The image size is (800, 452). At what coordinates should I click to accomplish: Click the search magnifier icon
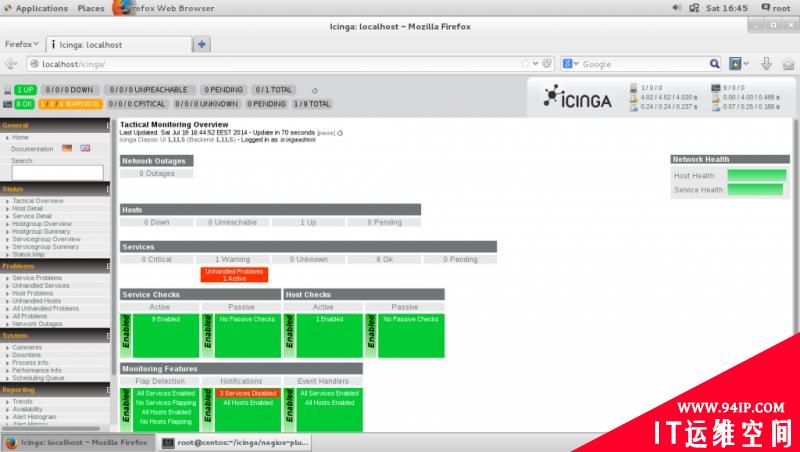pos(714,64)
